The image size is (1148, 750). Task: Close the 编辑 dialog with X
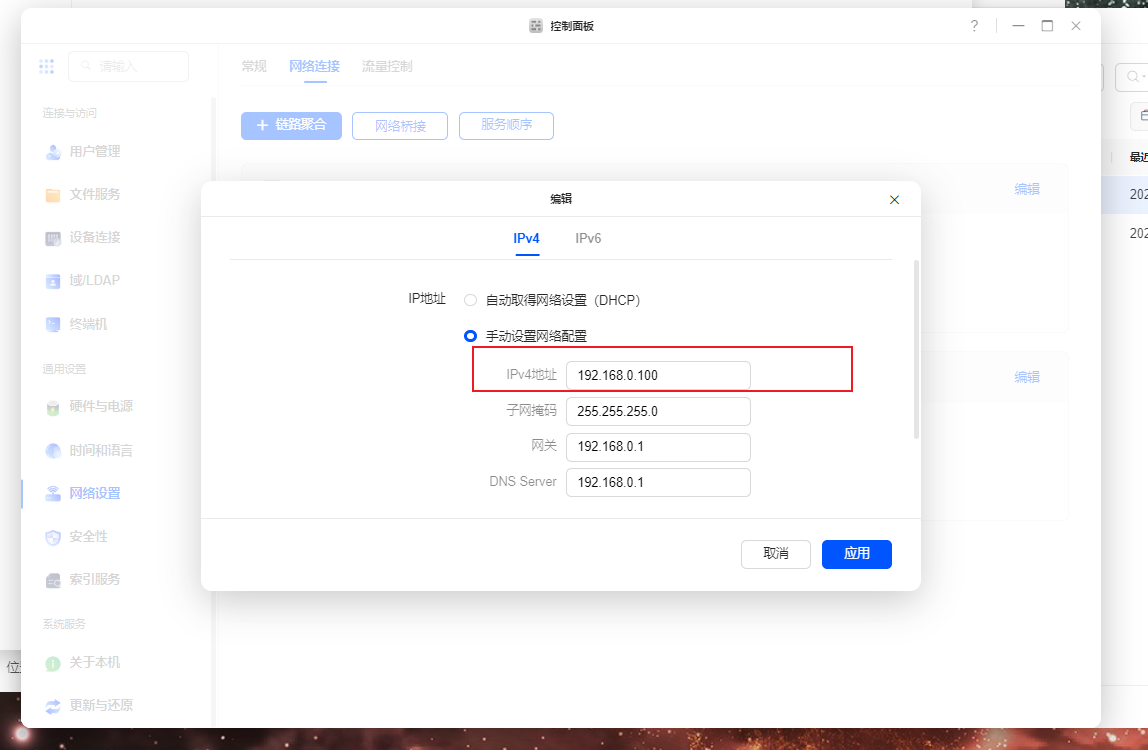coord(894,200)
